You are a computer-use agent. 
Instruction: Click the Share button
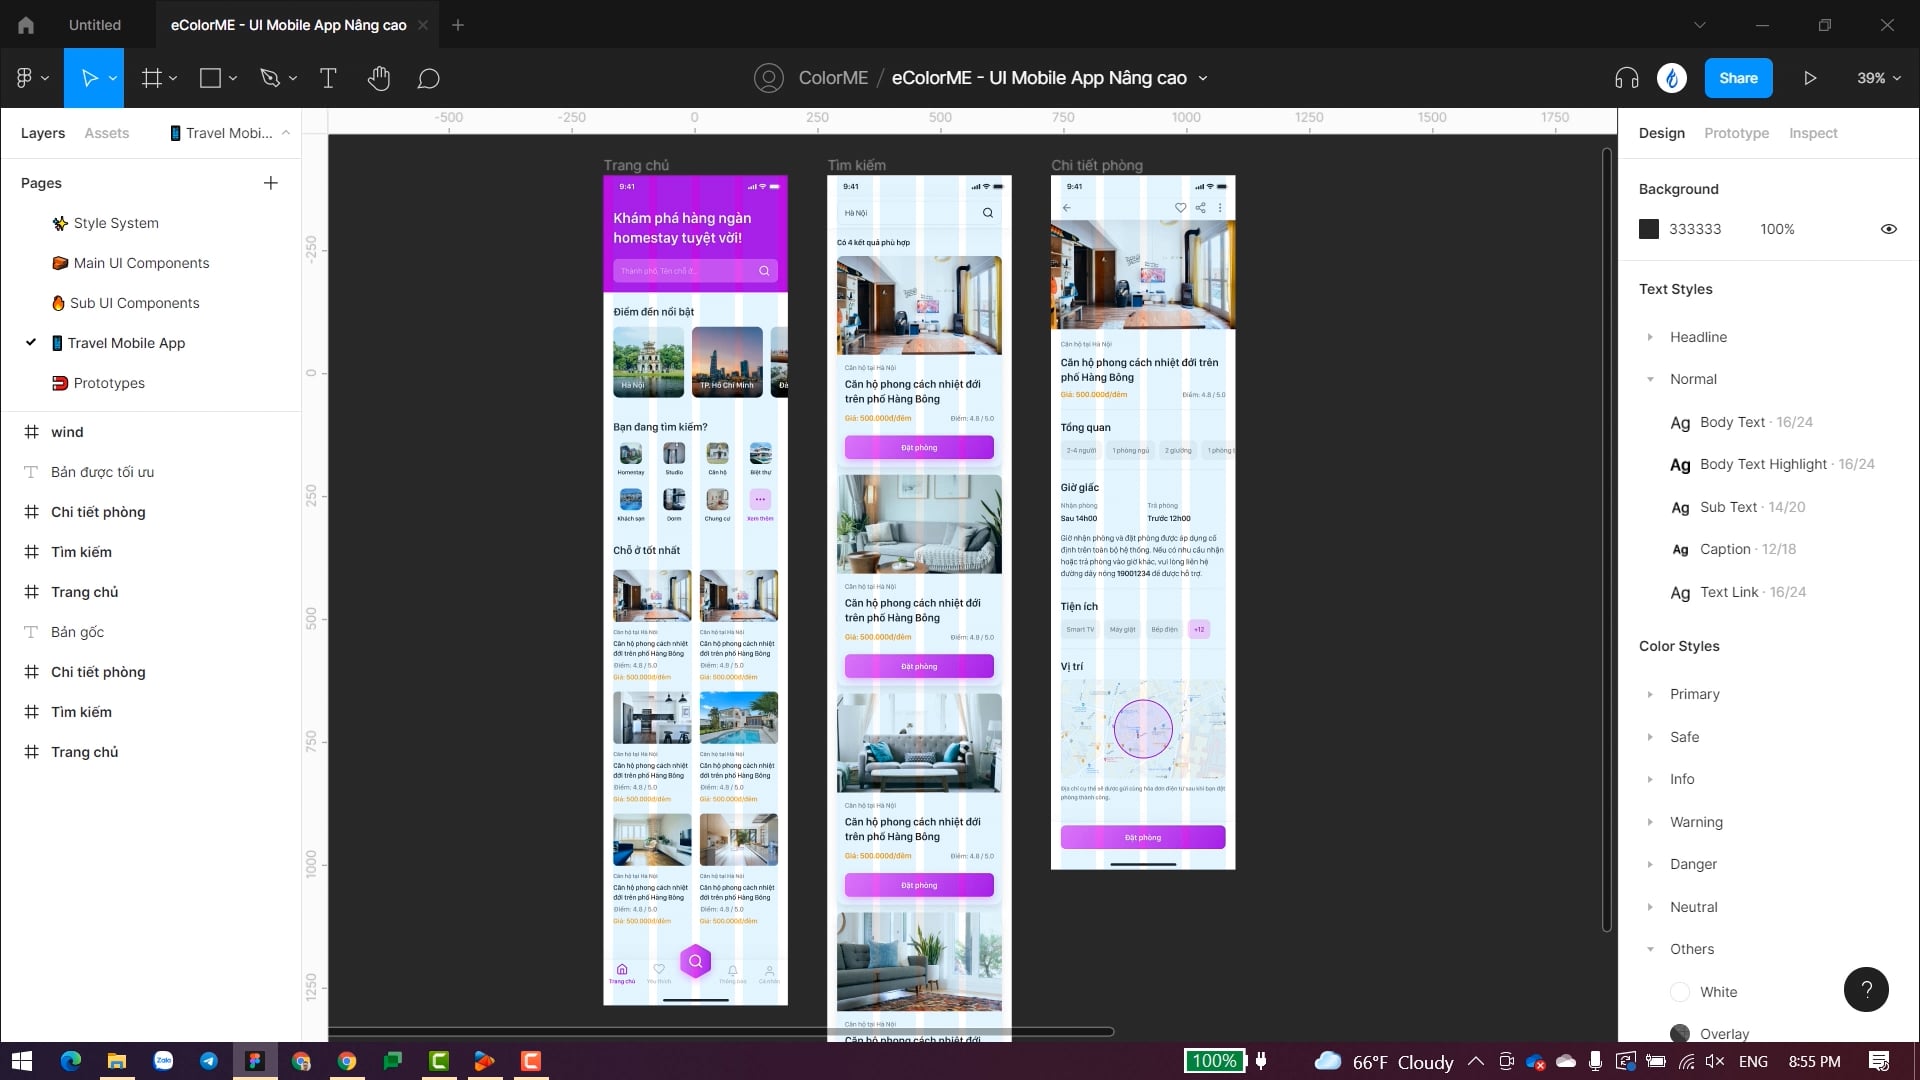click(x=1738, y=78)
